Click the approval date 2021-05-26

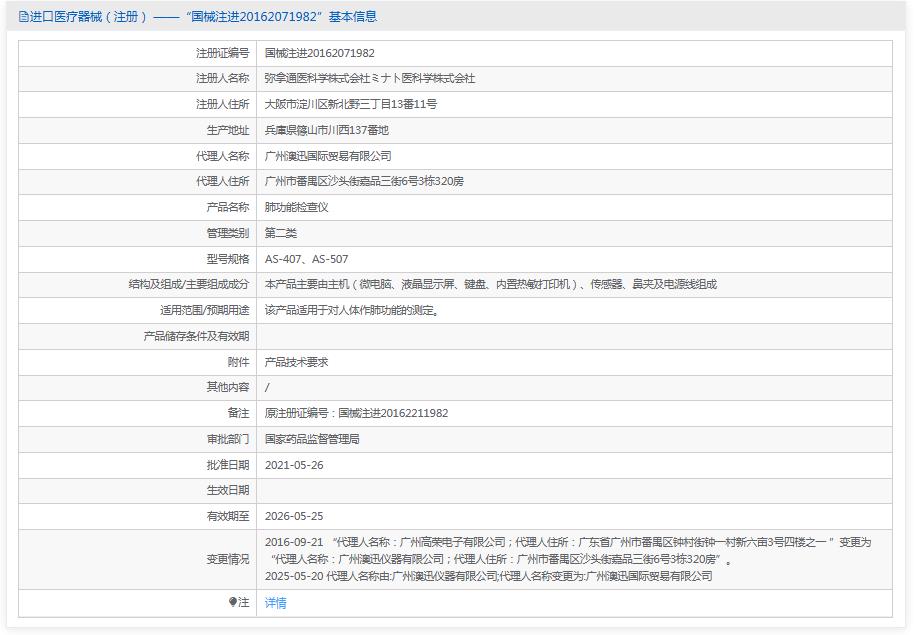[x=294, y=465]
